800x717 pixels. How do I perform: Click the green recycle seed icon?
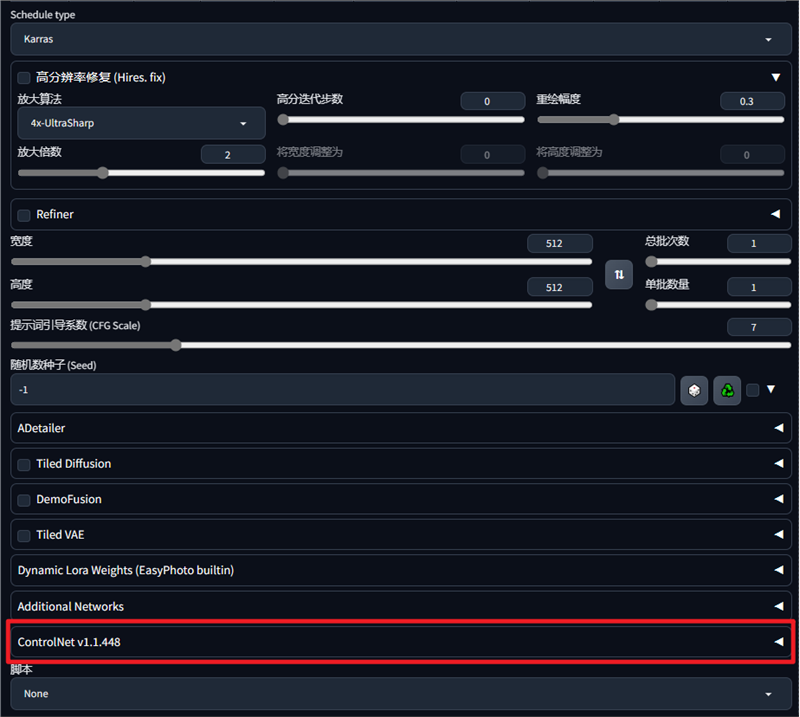point(727,390)
